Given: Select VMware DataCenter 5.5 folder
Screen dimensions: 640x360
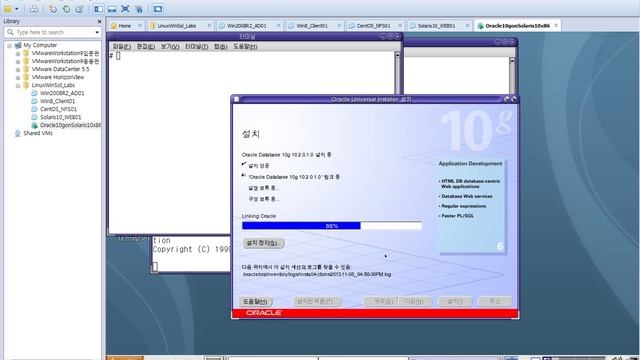Looking at the screenshot, I should pyautogui.click(x=60, y=69).
